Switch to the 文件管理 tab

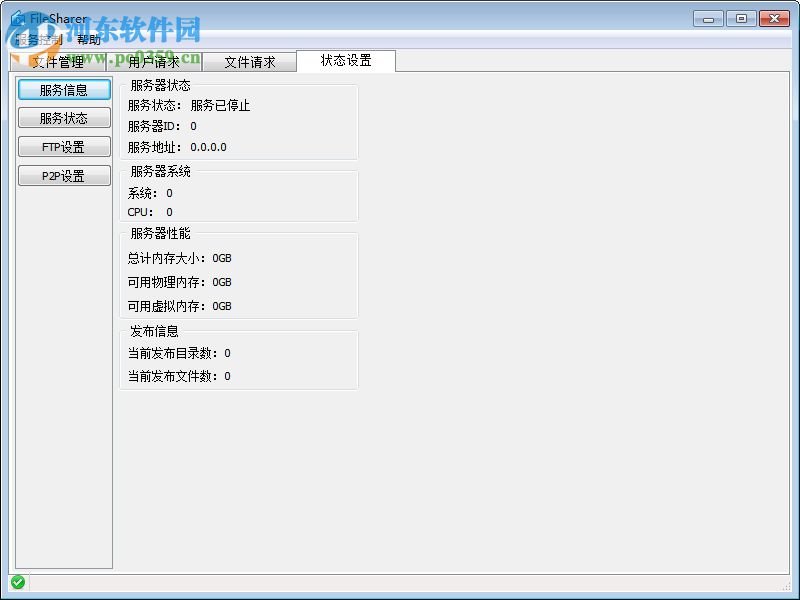tap(56, 61)
